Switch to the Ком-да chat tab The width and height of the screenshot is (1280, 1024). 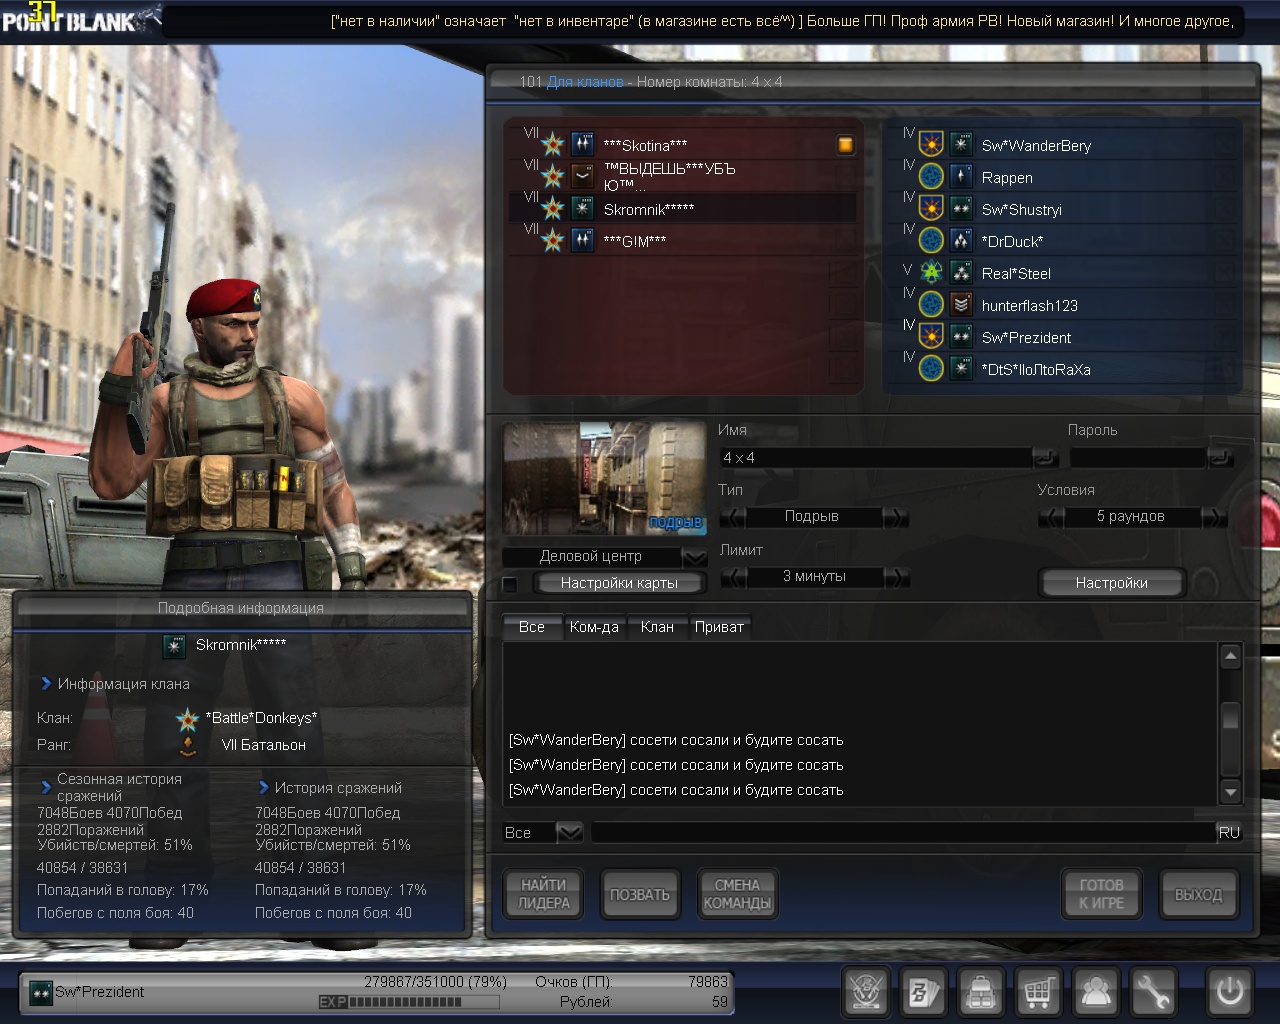594,627
